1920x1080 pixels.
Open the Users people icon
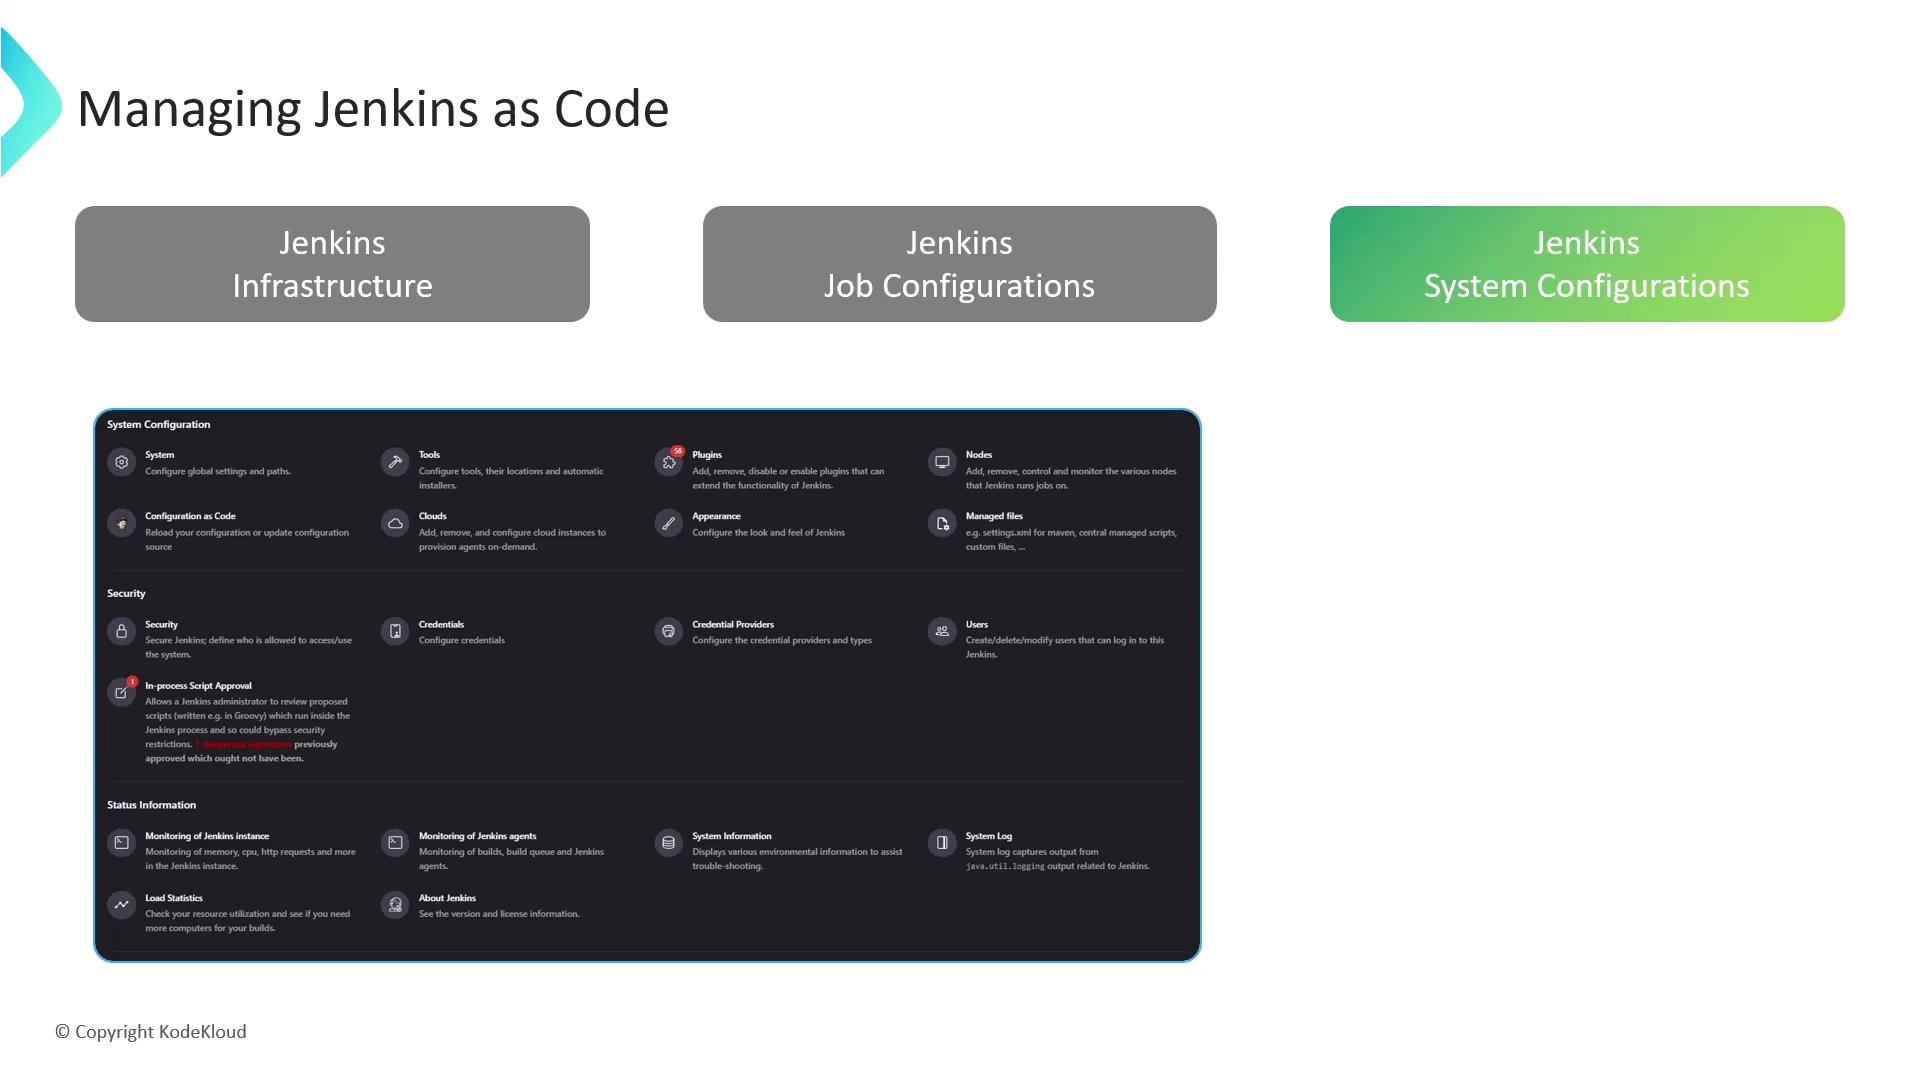coord(942,631)
